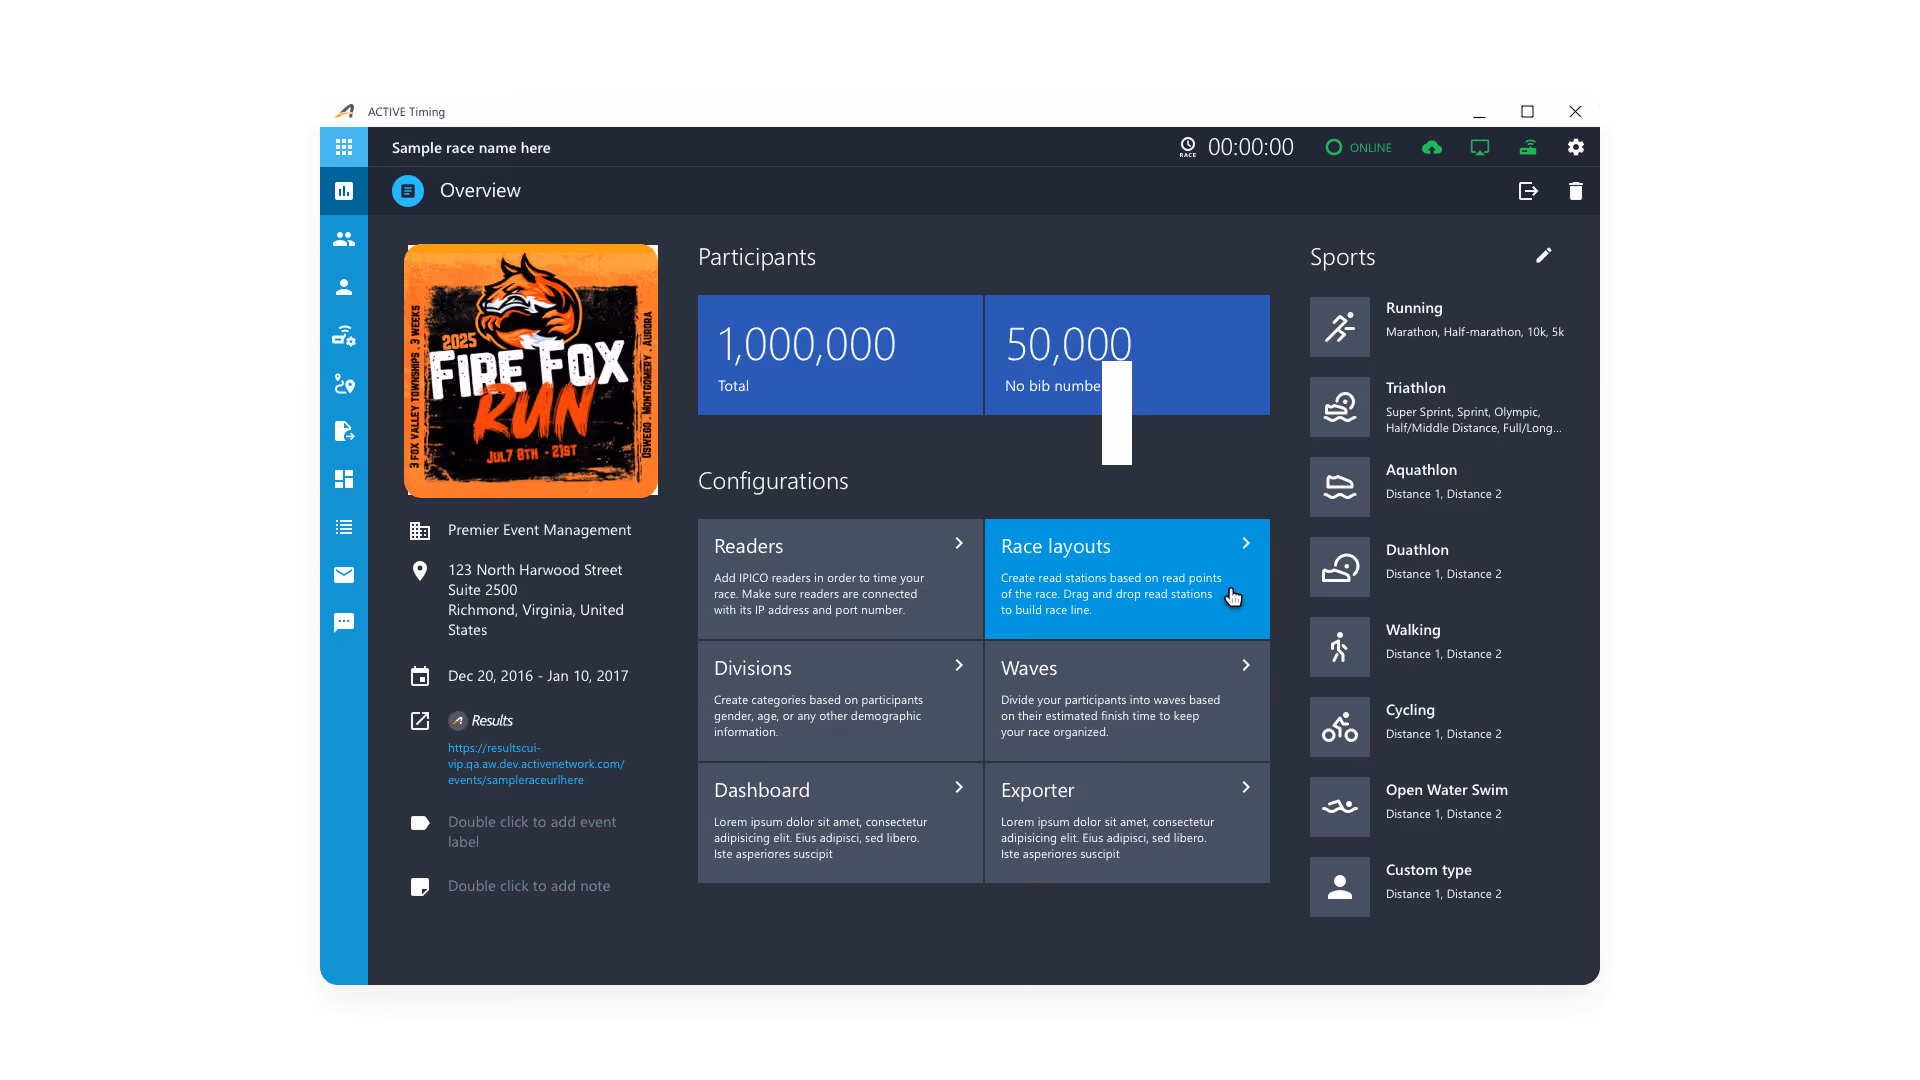Click the add note field
This screenshot has height=1080, width=1920.
(x=529, y=886)
